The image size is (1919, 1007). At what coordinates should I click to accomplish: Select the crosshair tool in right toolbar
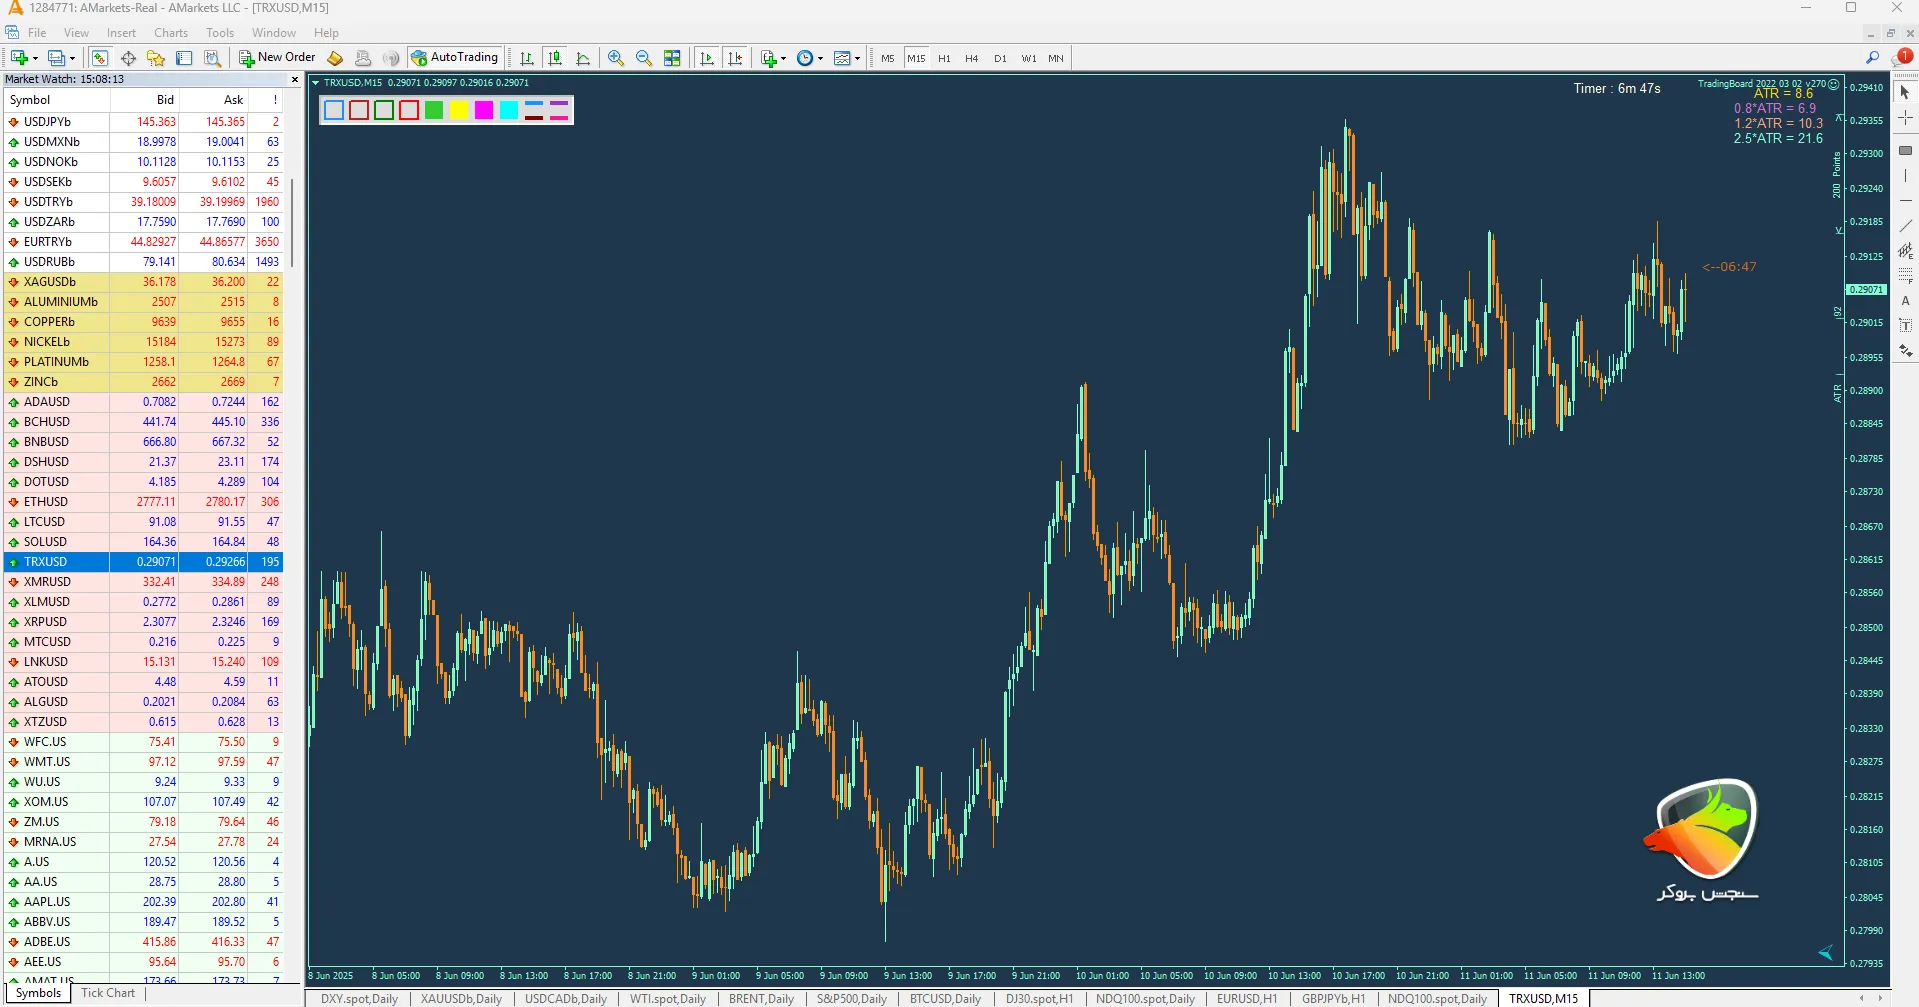pyautogui.click(x=1905, y=118)
